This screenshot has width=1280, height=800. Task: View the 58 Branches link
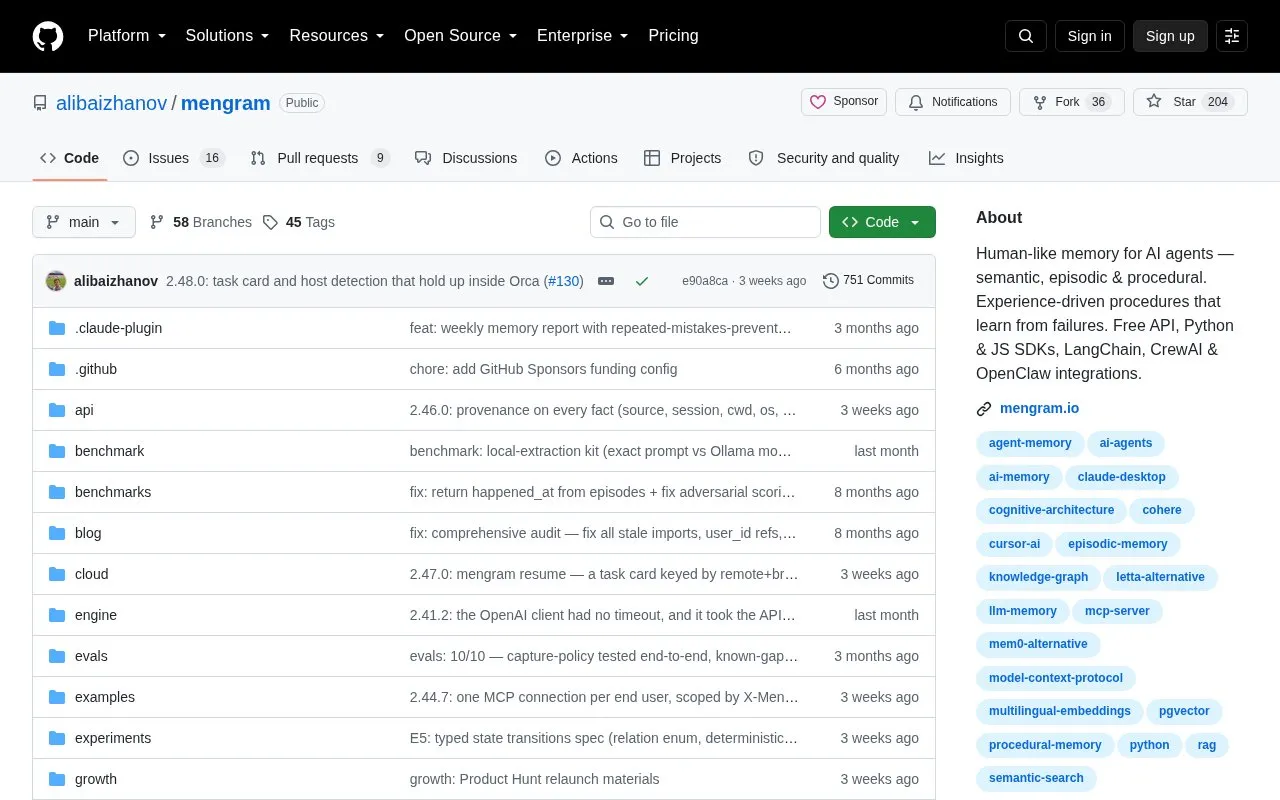coord(201,222)
